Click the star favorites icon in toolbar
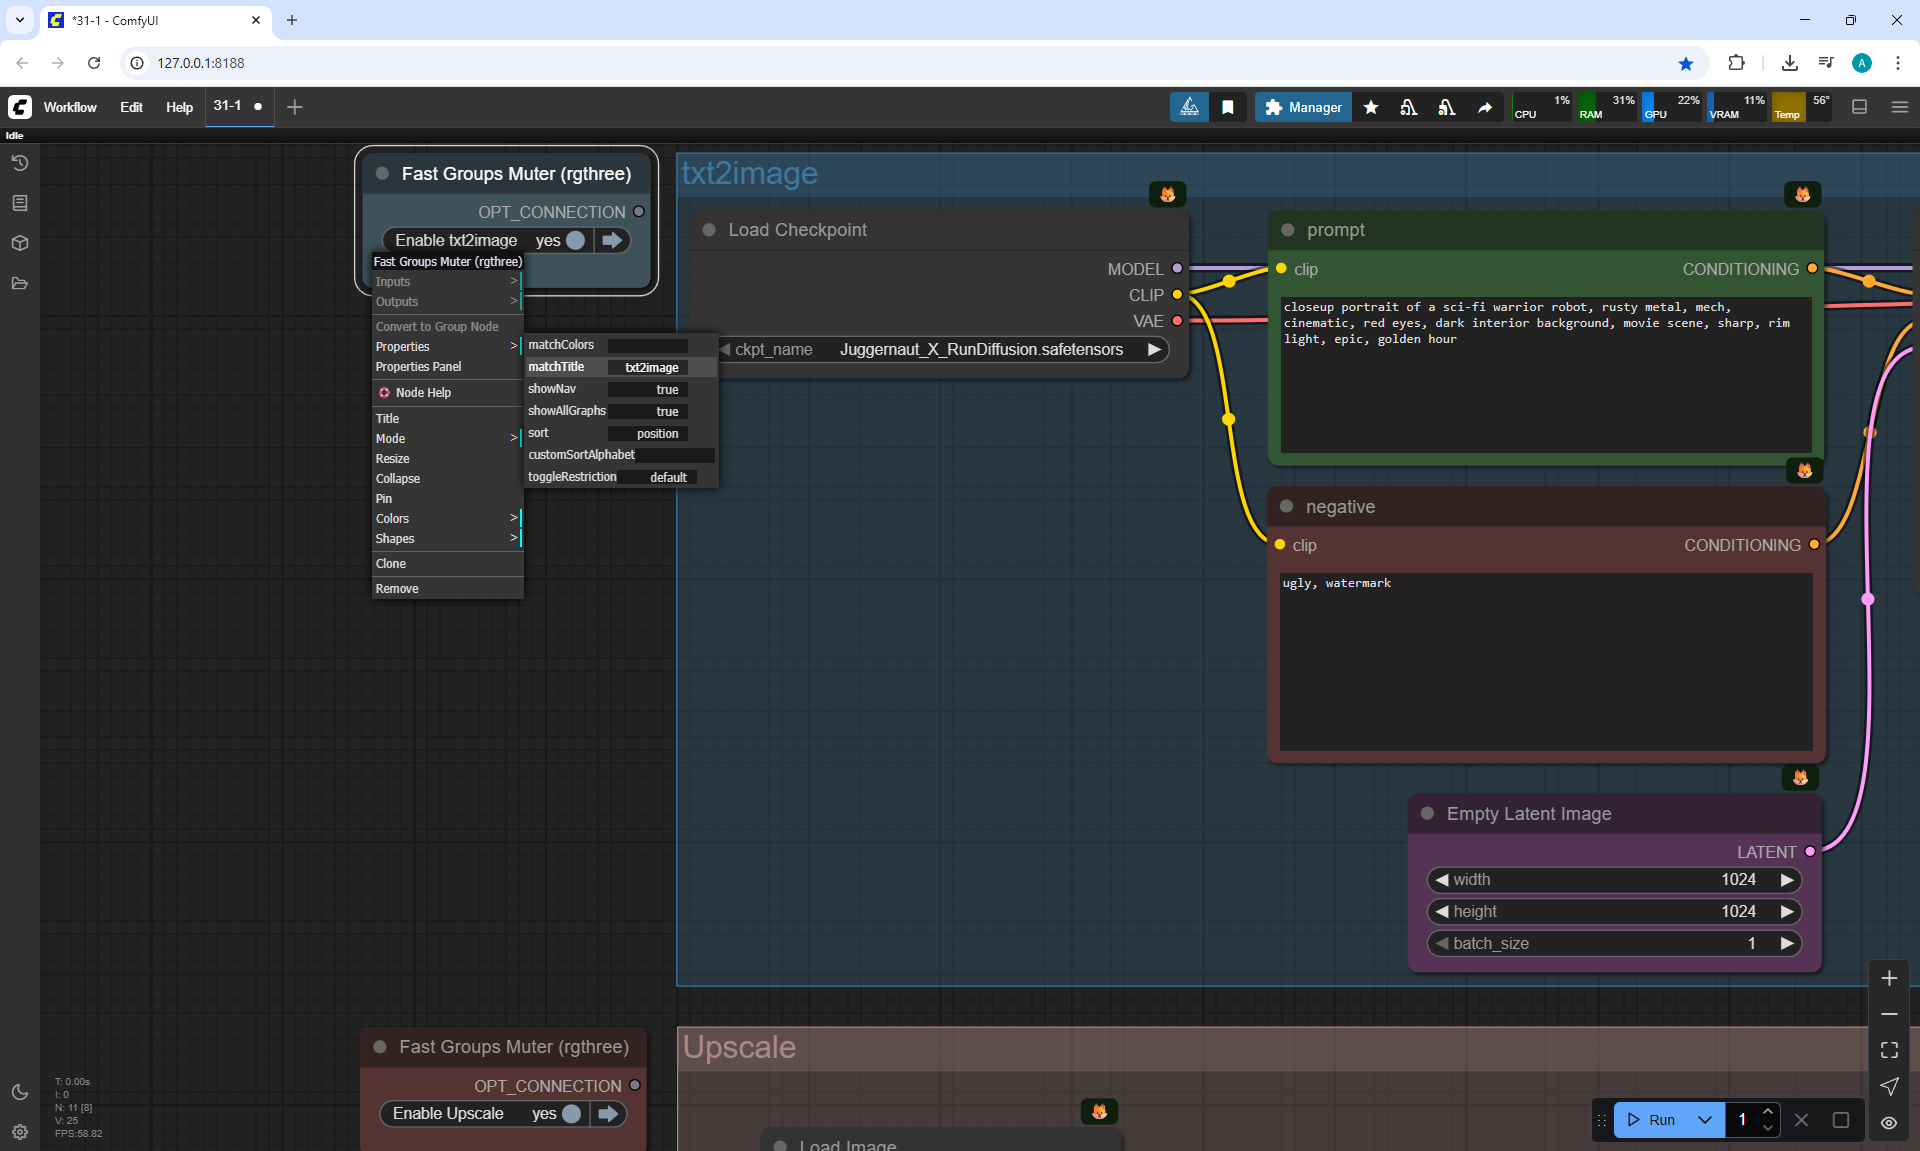The height and width of the screenshot is (1151, 1920). click(x=1371, y=107)
